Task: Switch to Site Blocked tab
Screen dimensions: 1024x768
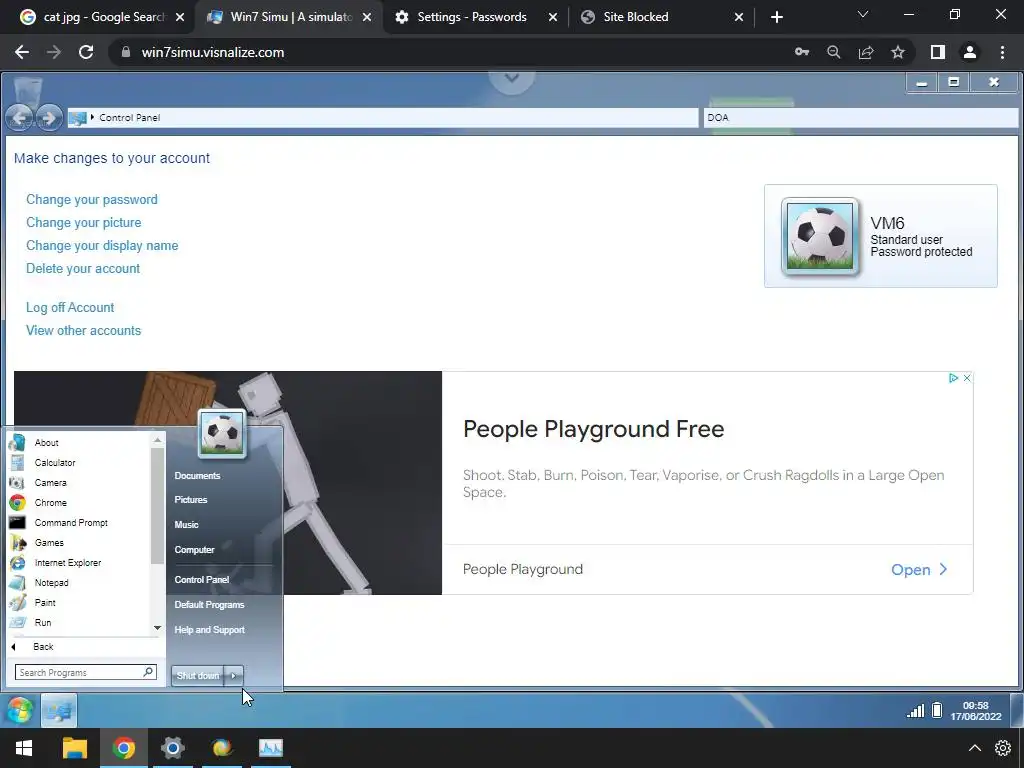Action: coord(661,17)
